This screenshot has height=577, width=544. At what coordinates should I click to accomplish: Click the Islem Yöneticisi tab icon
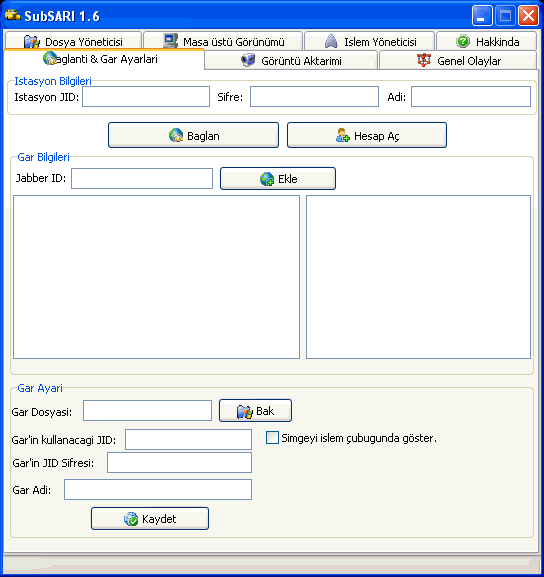point(331,41)
